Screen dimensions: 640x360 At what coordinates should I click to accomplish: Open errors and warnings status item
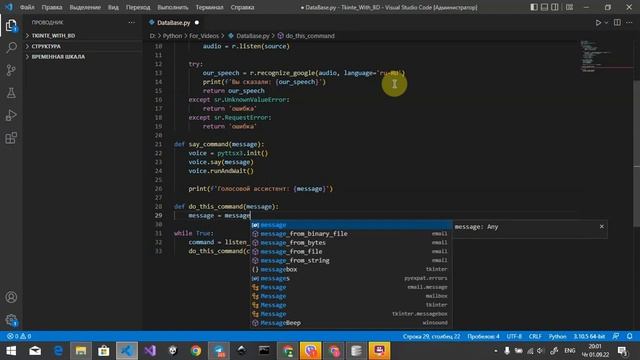click(x=19, y=336)
